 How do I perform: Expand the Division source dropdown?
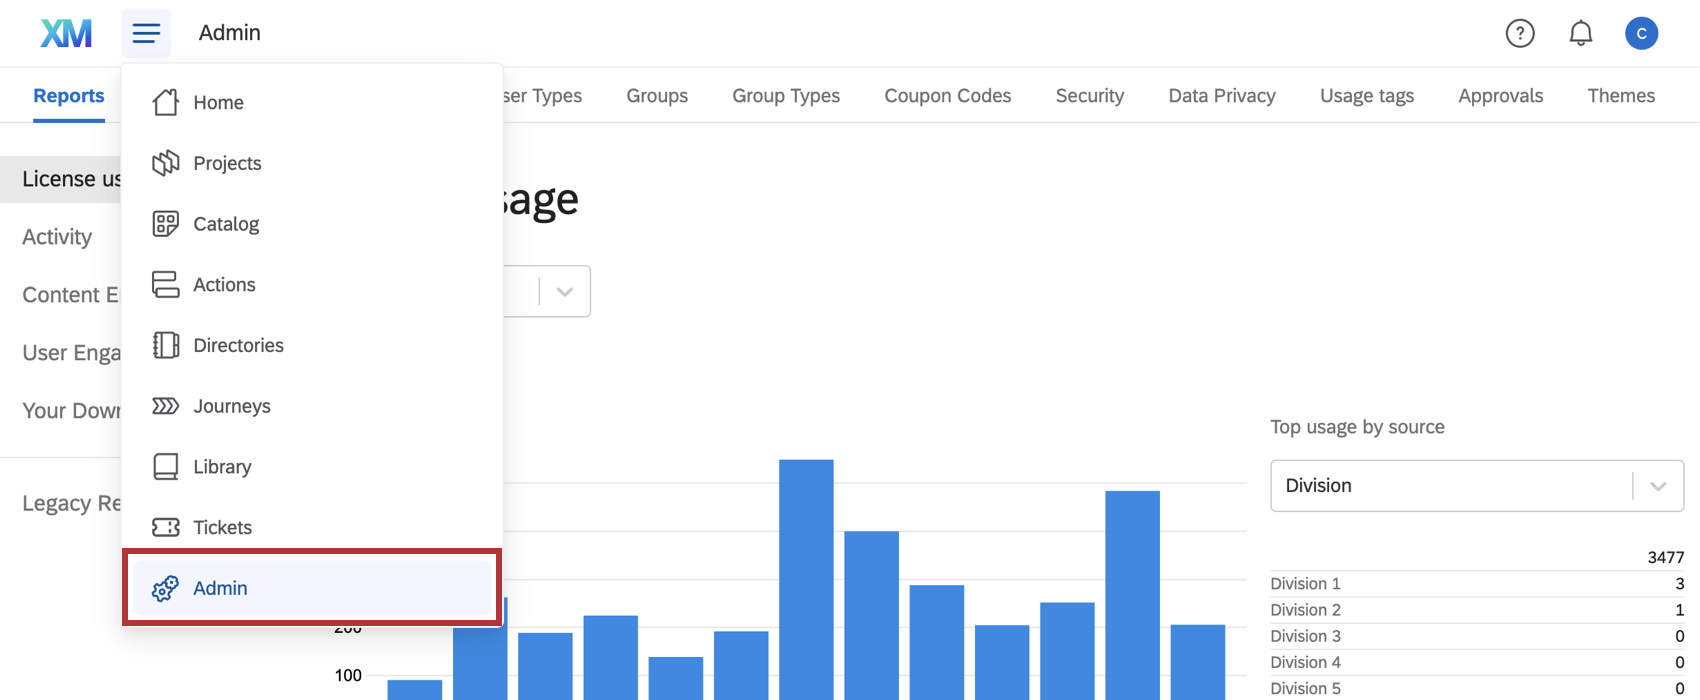pyautogui.click(x=1476, y=485)
